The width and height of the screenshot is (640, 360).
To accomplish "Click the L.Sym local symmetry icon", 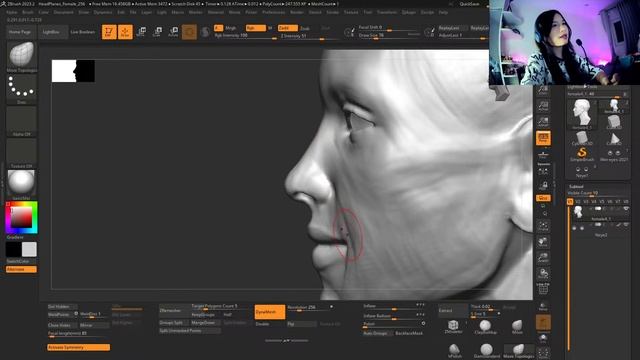I will point(543,171).
